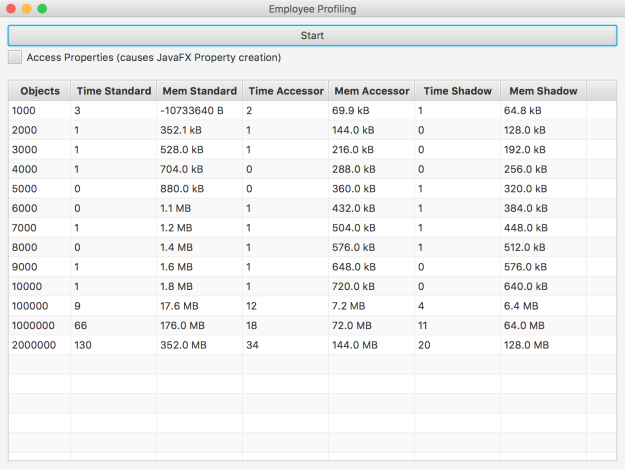Select the cell showing -10733640 B
This screenshot has height=469, width=625.
tap(199, 110)
